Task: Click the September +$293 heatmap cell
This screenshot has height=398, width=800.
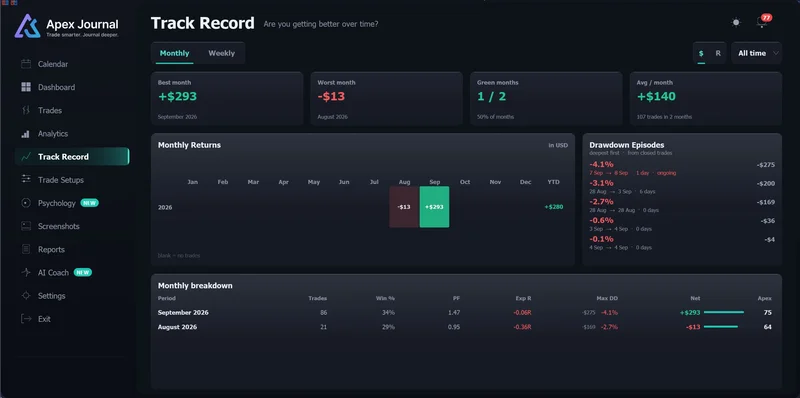Action: pos(434,207)
